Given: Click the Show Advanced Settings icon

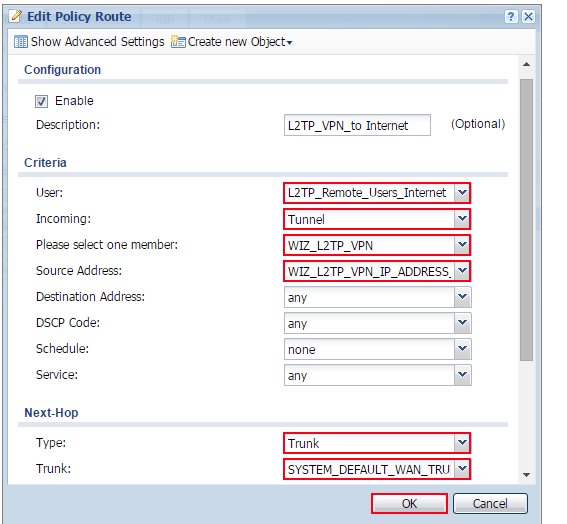Looking at the screenshot, I should [x=20, y=42].
